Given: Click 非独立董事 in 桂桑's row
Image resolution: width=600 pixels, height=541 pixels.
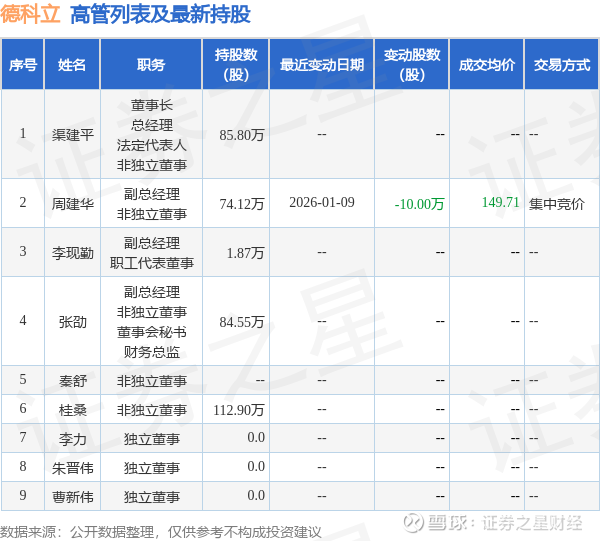Looking at the screenshot, I should tap(152, 410).
